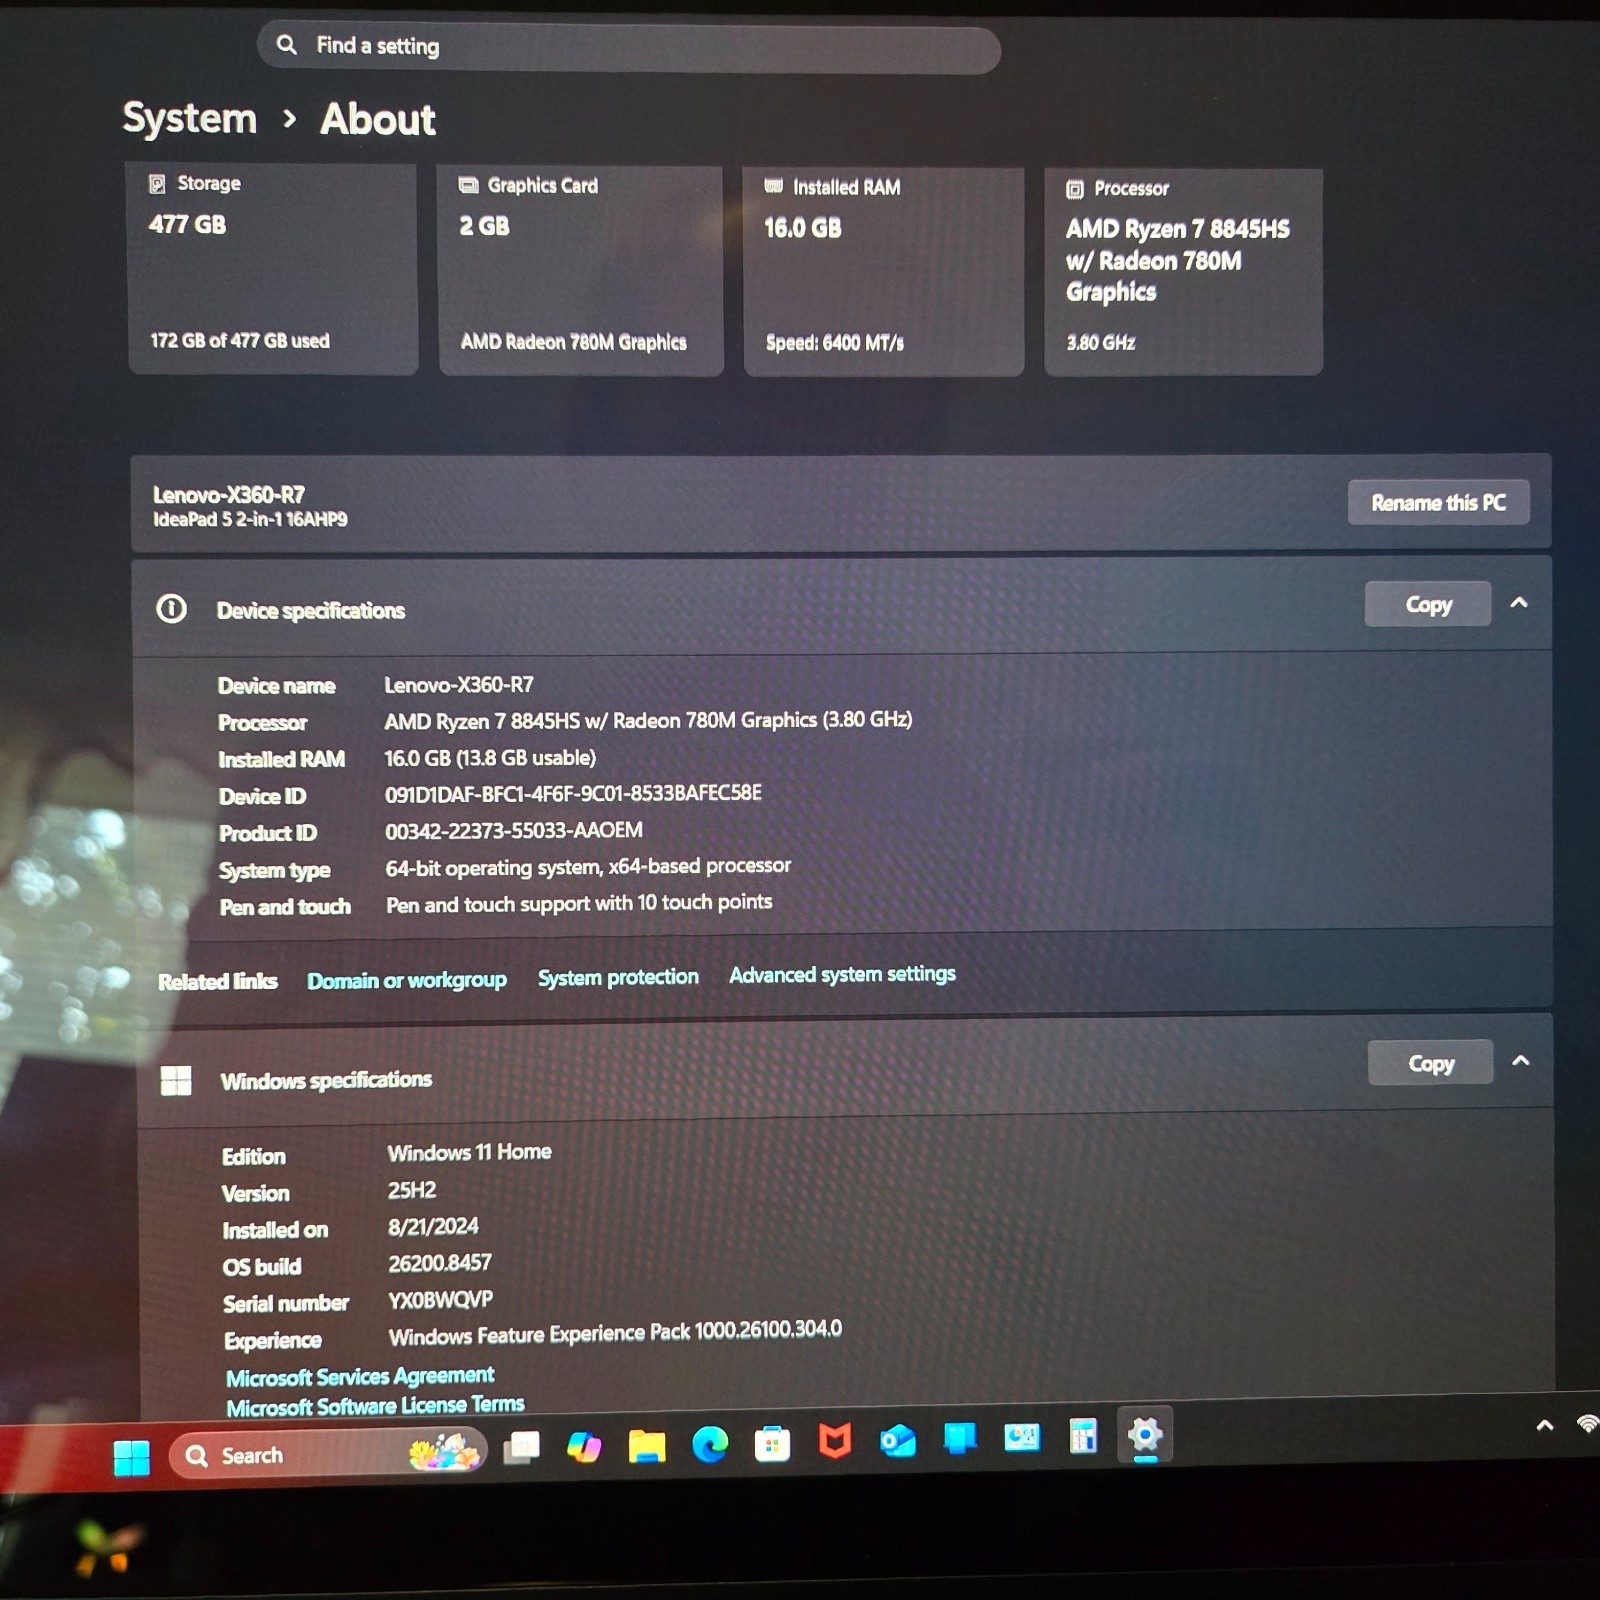Screen dimensions: 1600x1600
Task: Launch the Copilot app from the taskbar
Action: coord(584,1446)
